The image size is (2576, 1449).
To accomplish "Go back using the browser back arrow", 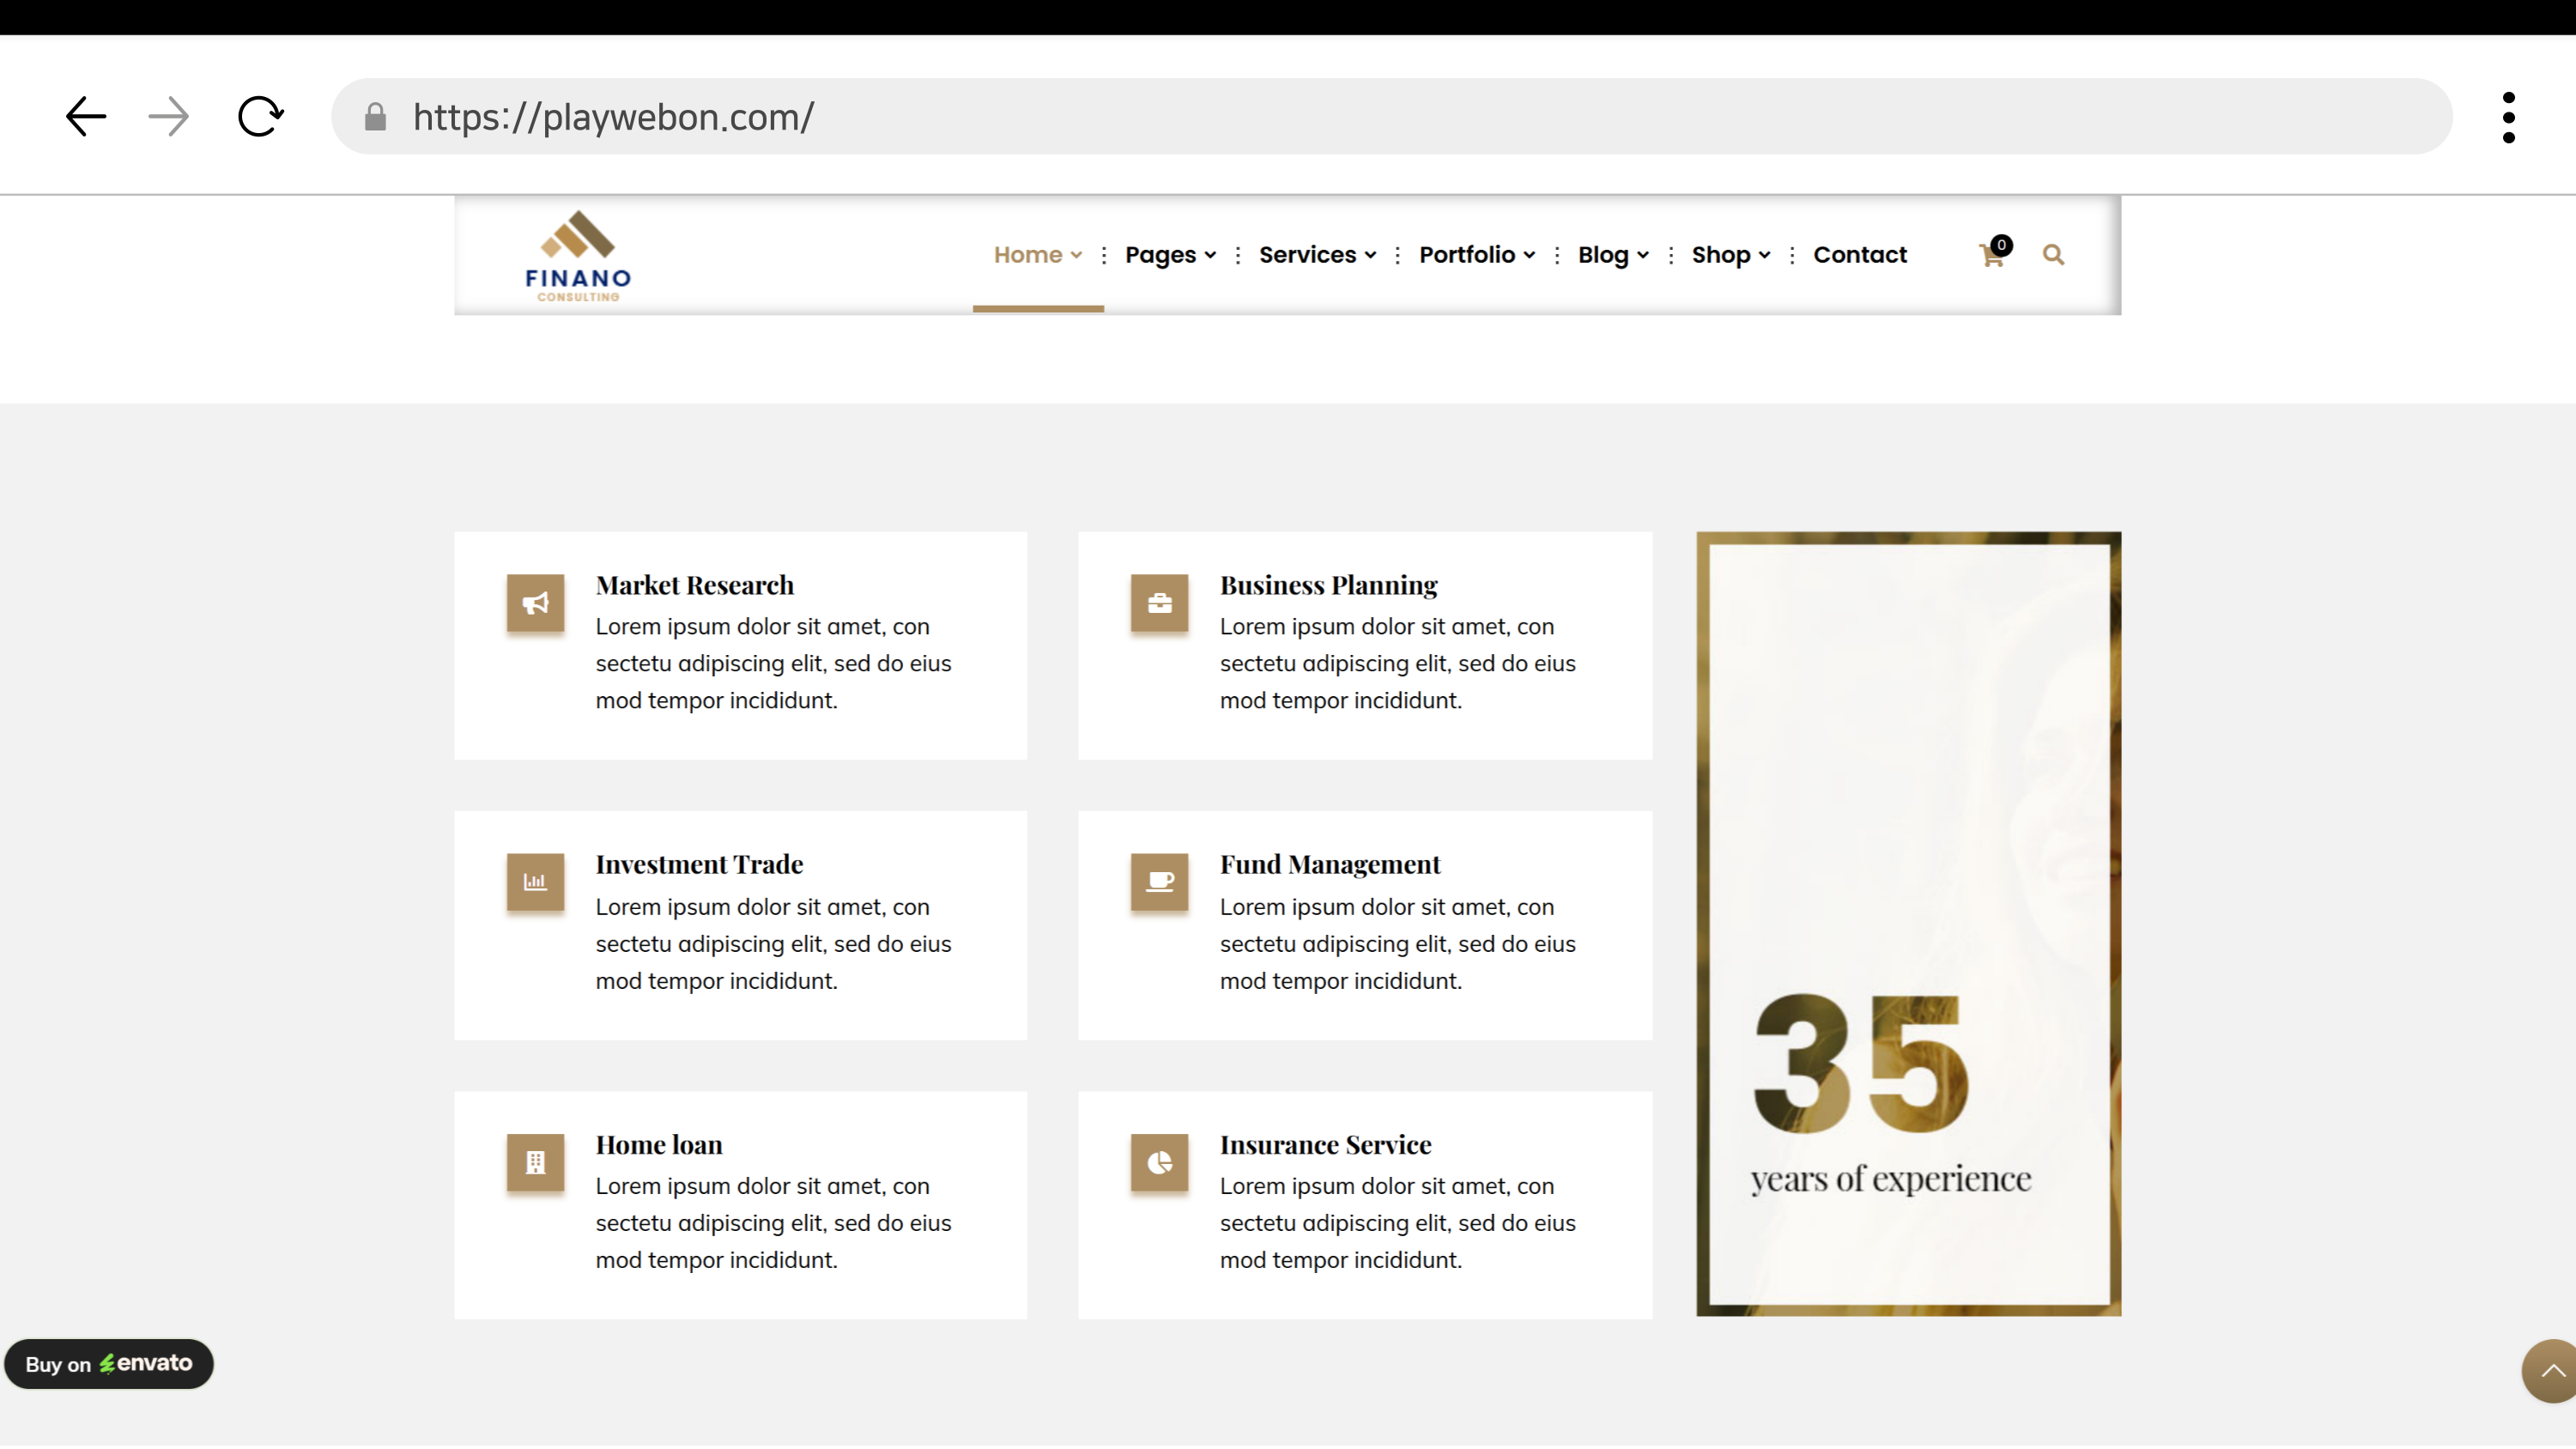I will (x=86, y=117).
